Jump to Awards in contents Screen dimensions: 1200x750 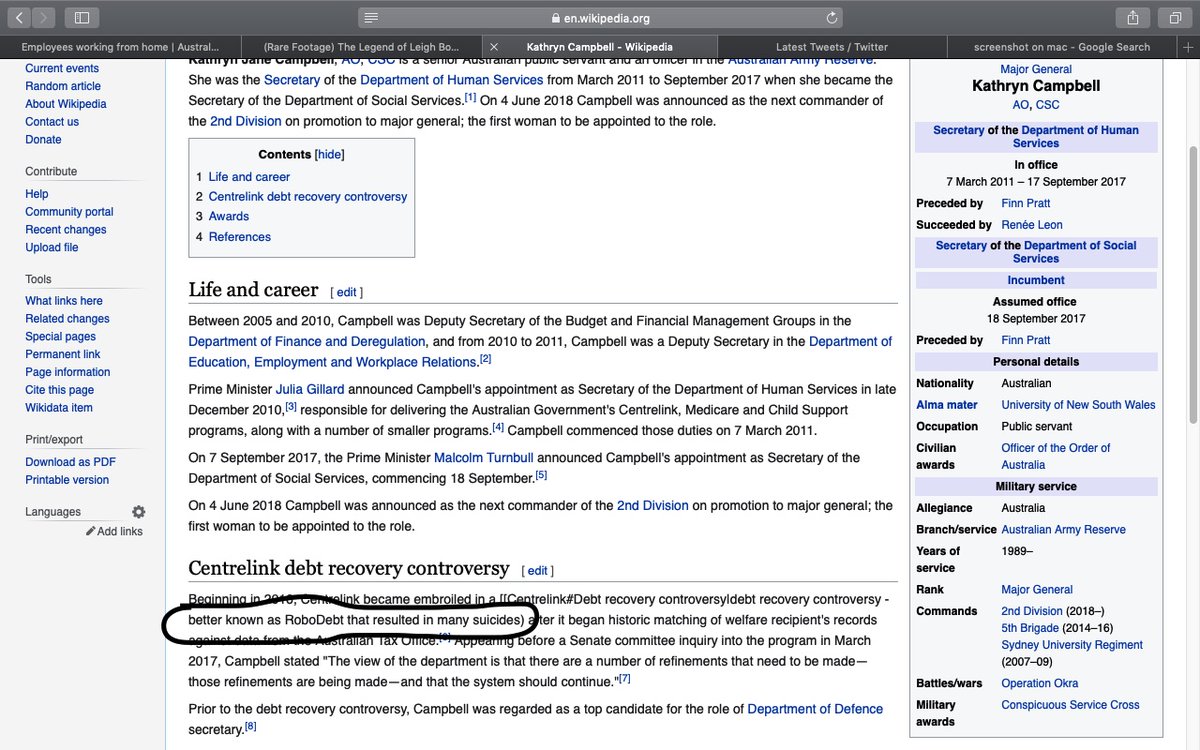tap(229, 217)
